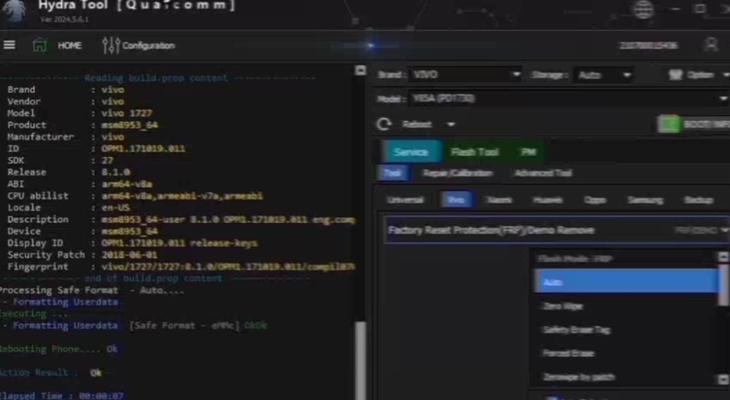
Task: Open the hamburger menu icon
Action: click(x=9, y=45)
